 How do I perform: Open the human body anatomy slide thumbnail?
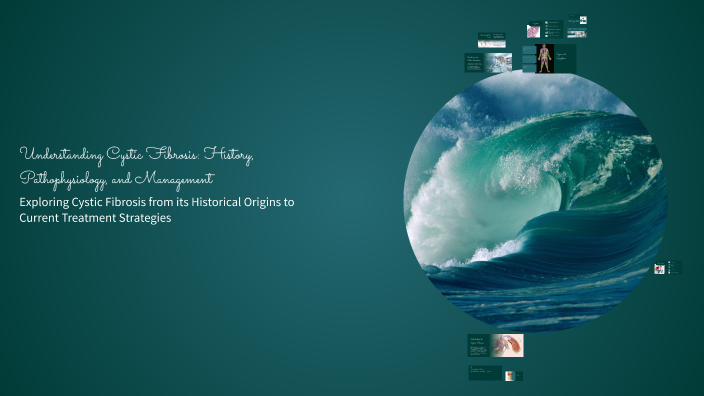pos(549,58)
